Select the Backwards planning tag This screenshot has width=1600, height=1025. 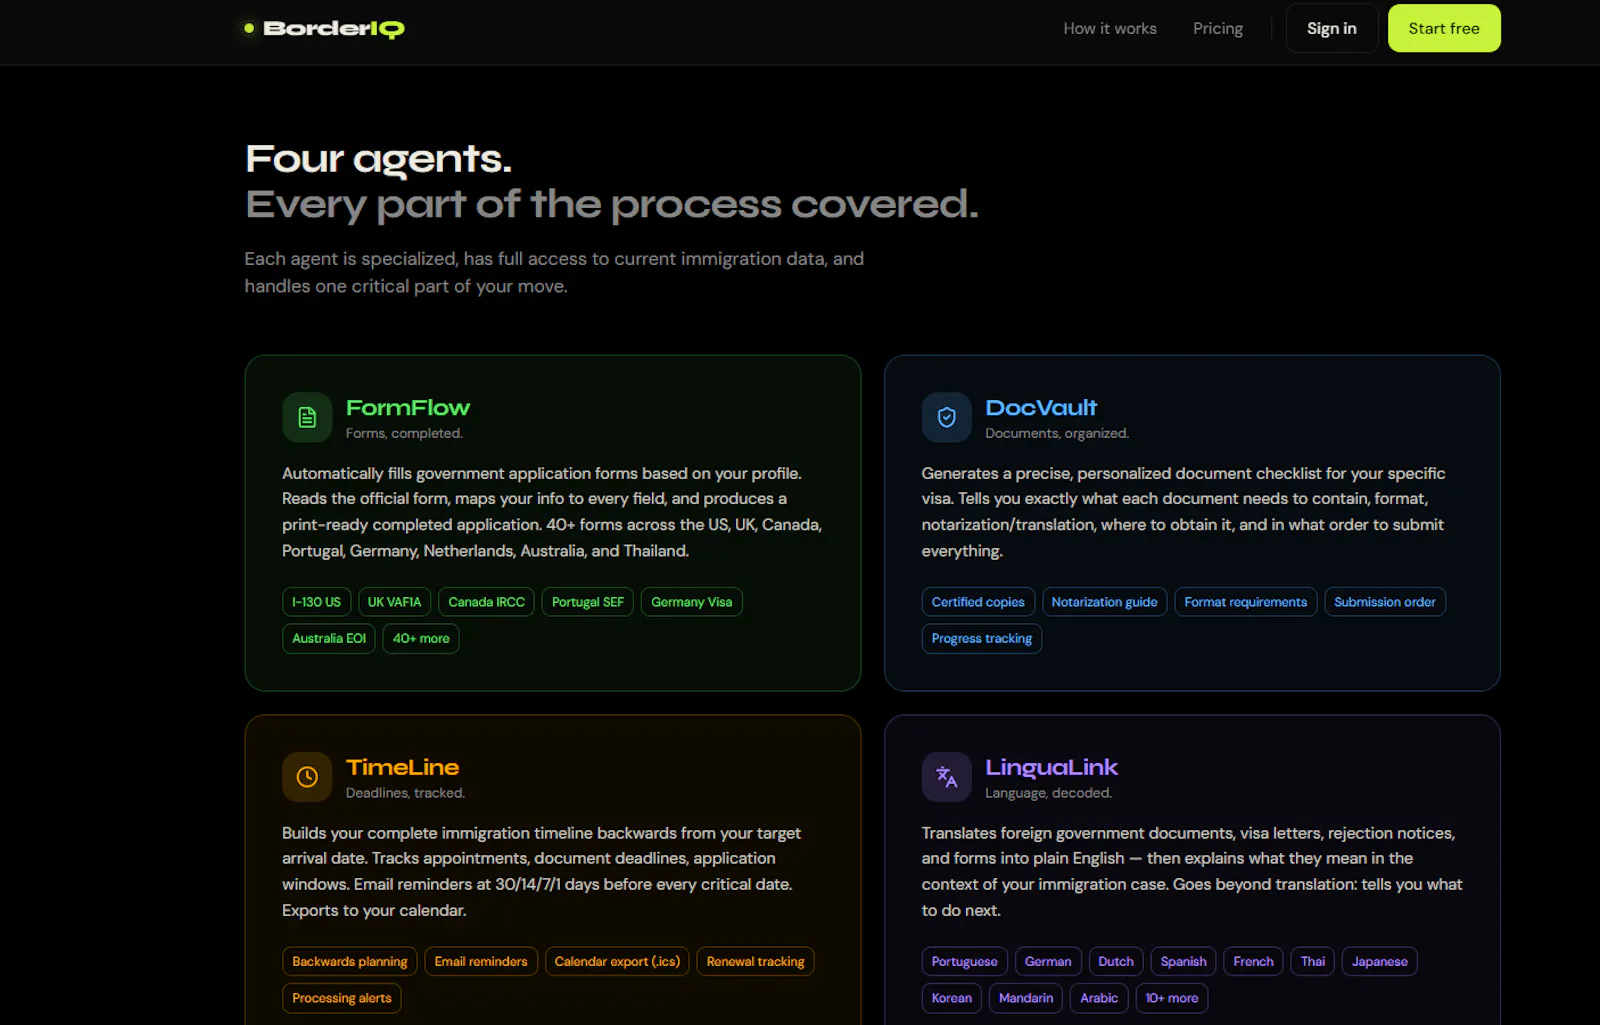tap(350, 961)
